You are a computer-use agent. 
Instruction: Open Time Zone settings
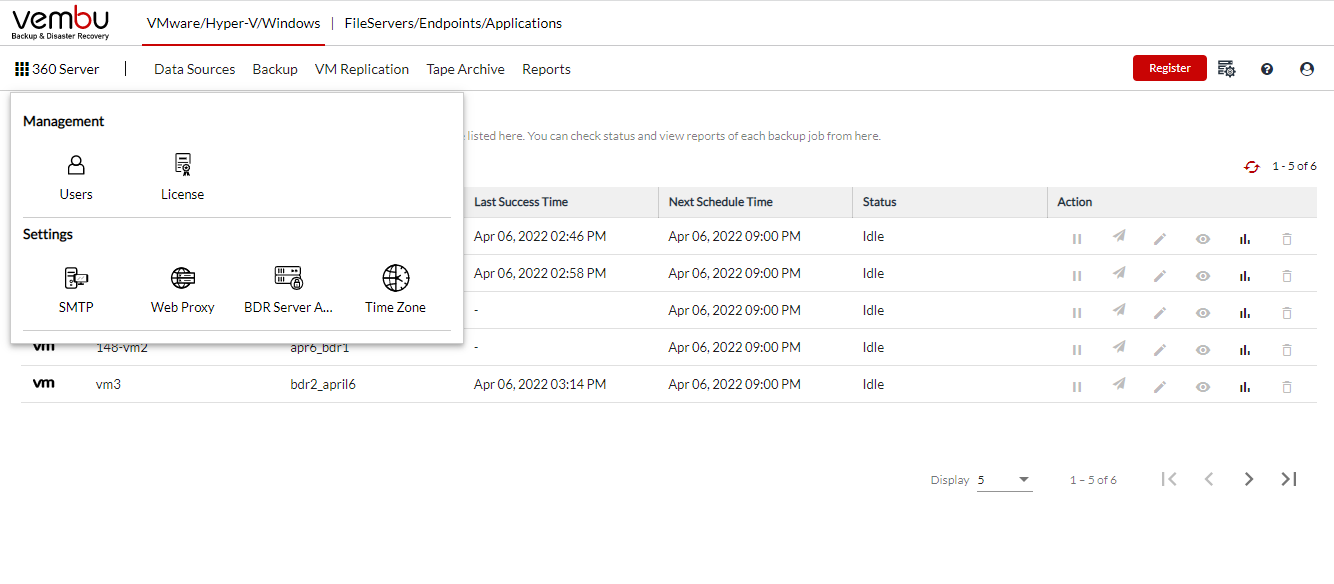point(396,278)
